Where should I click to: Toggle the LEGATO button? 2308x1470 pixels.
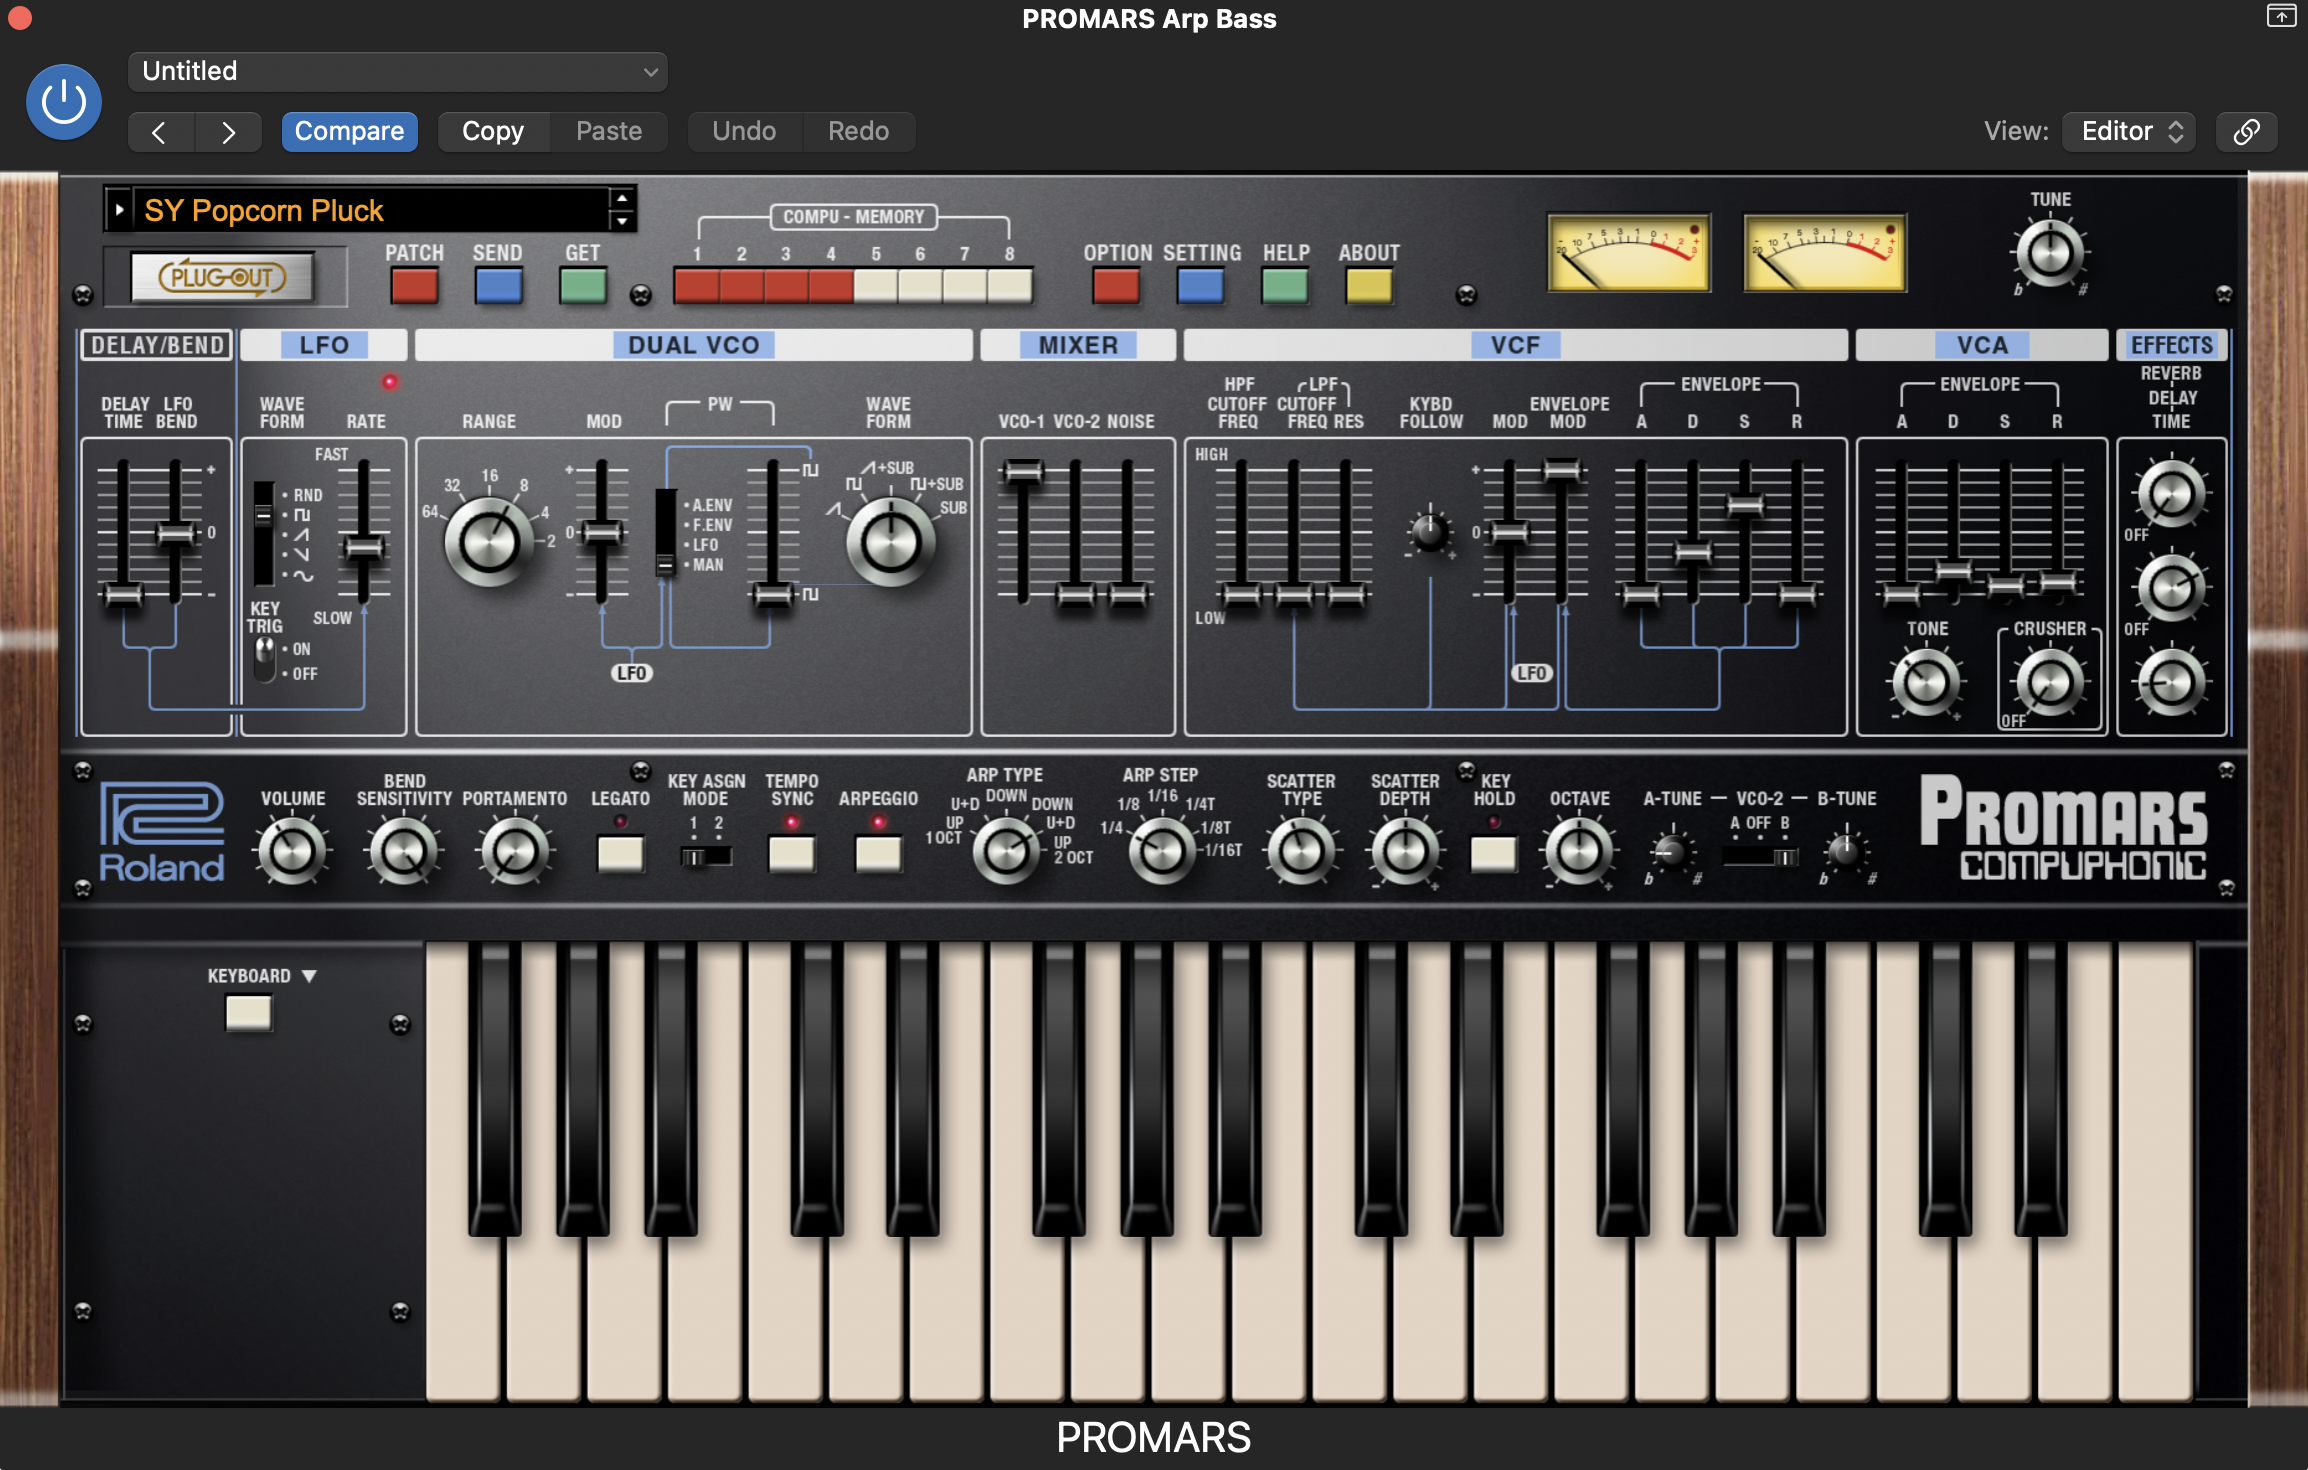tap(620, 854)
